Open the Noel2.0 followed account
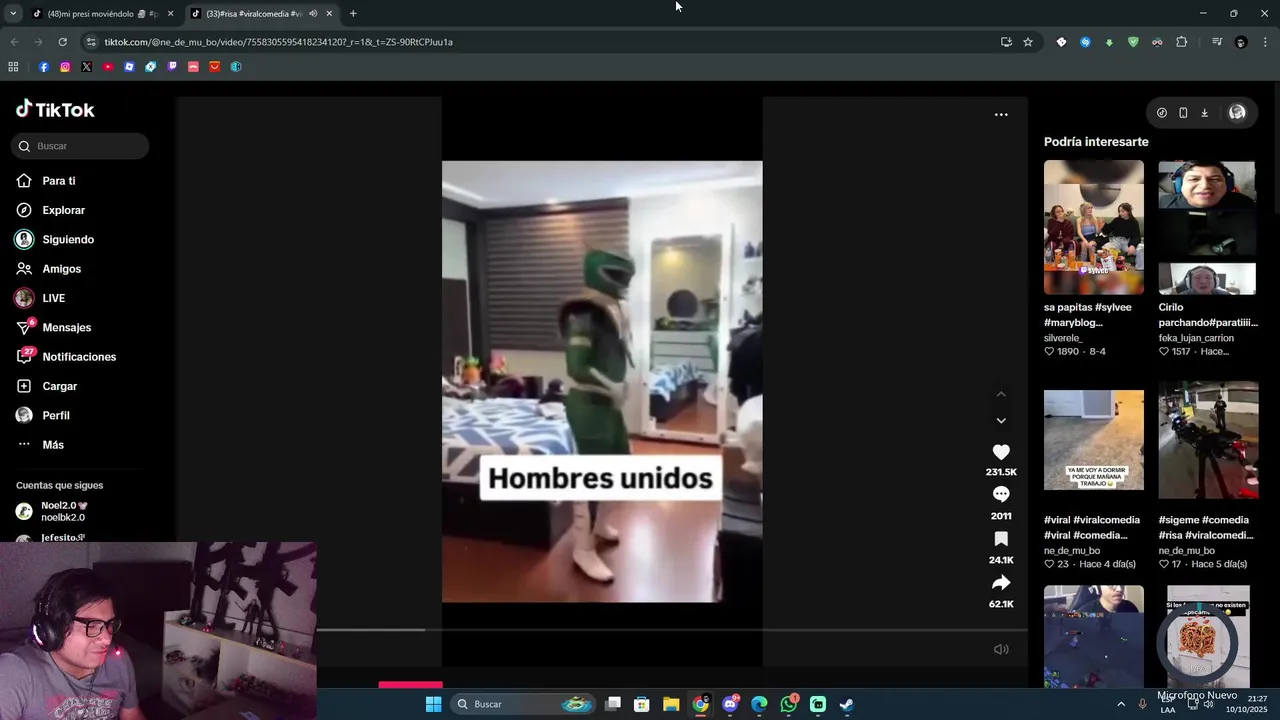 (65, 511)
